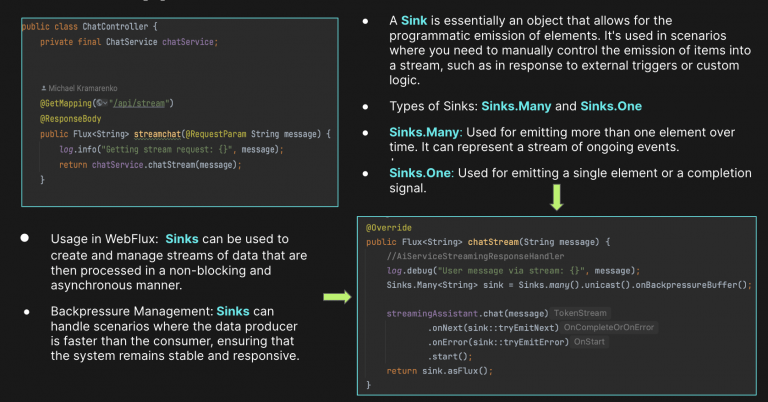Click the globe icon beside /api/stream
The height and width of the screenshot is (402, 768).
pos(99,102)
